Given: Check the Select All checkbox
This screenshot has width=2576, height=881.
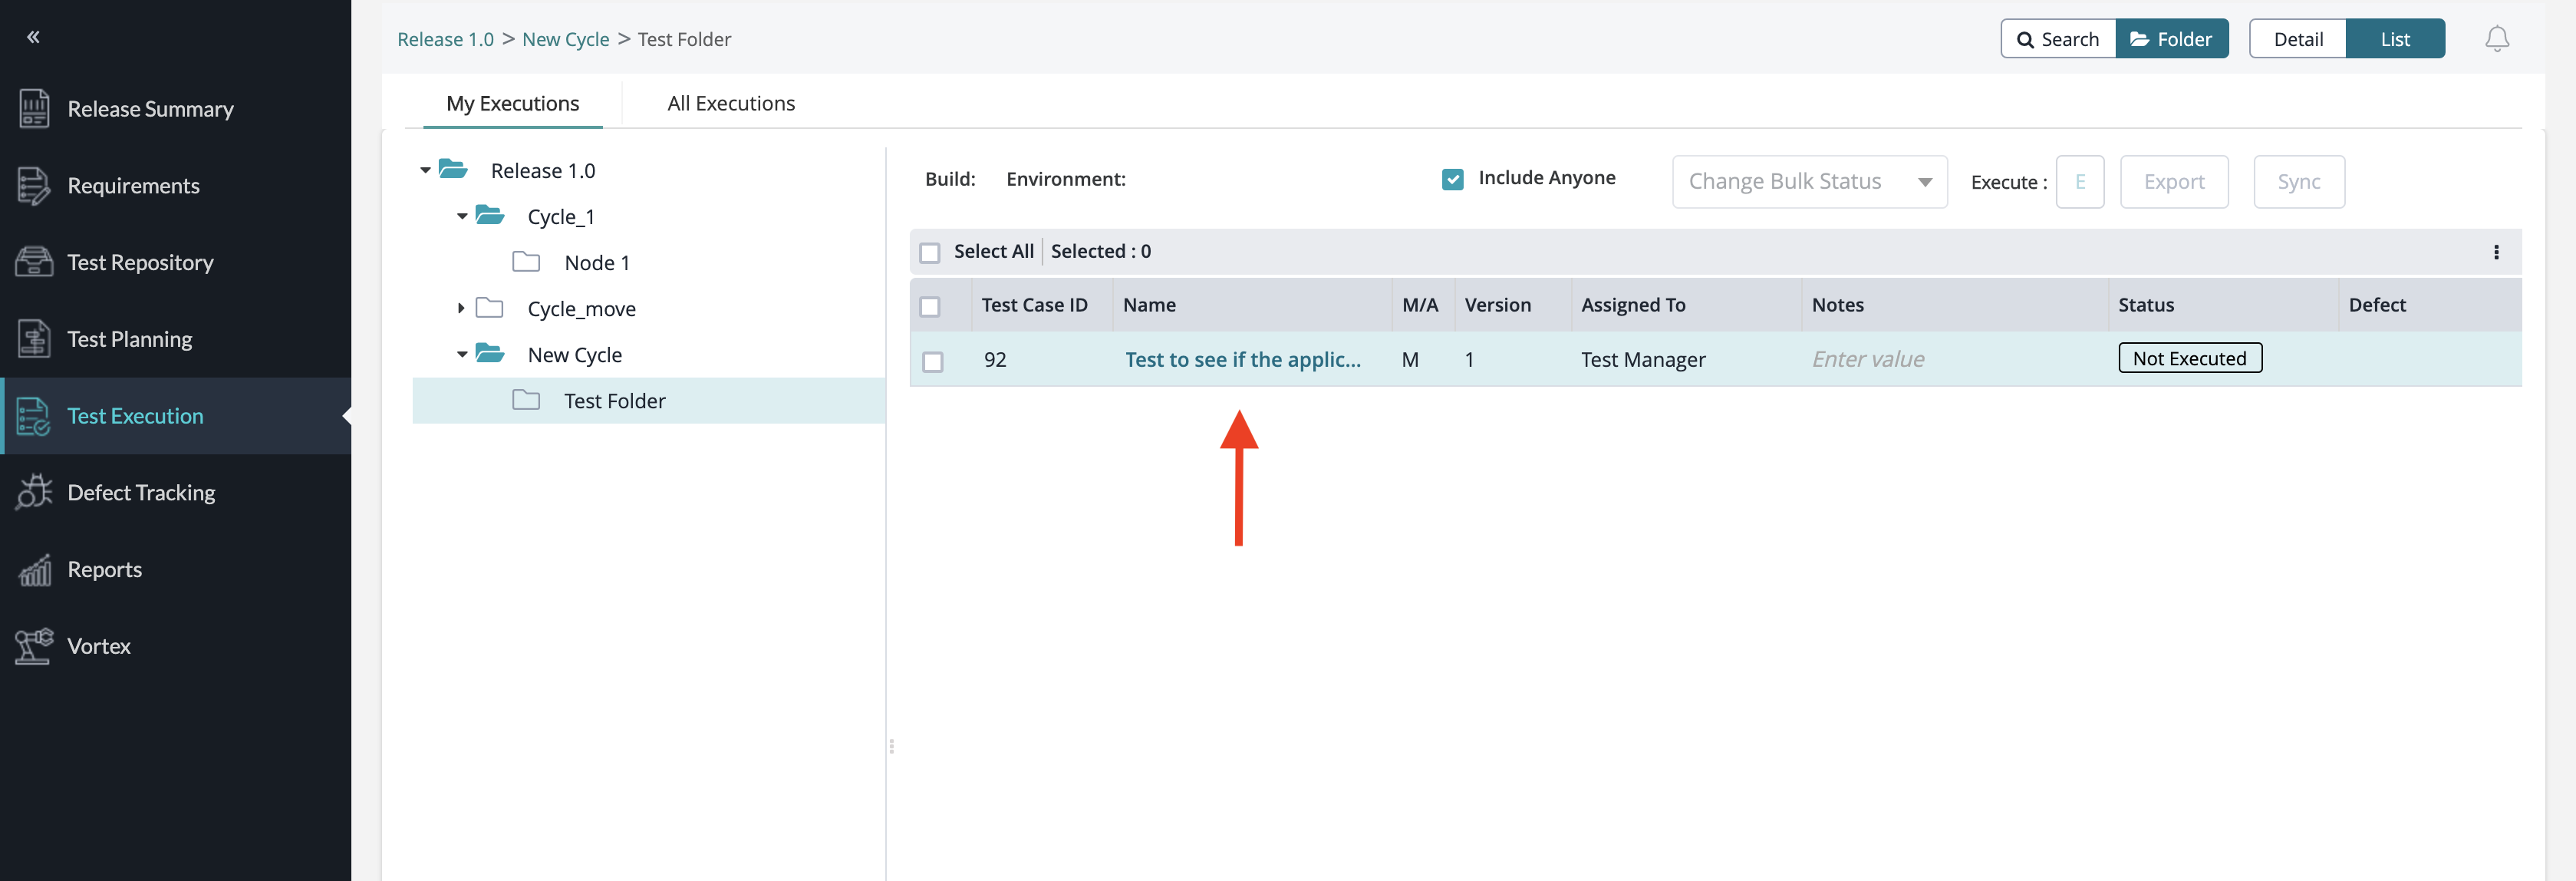Looking at the screenshot, I should (929, 252).
